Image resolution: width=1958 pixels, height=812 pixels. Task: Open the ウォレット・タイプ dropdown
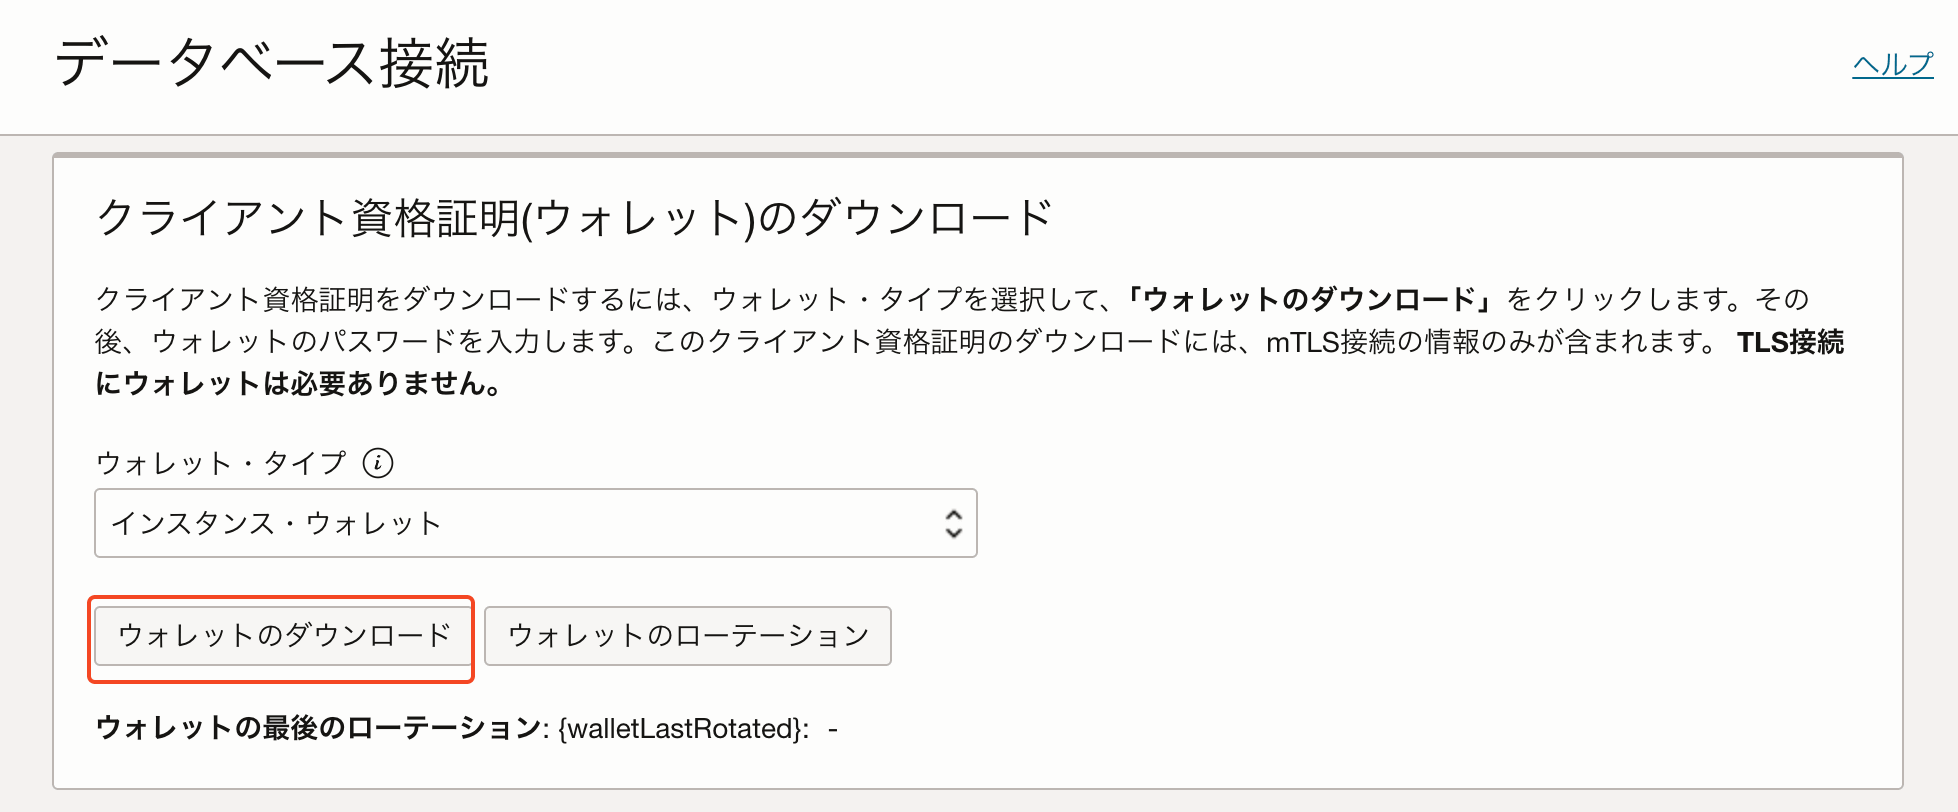point(535,522)
